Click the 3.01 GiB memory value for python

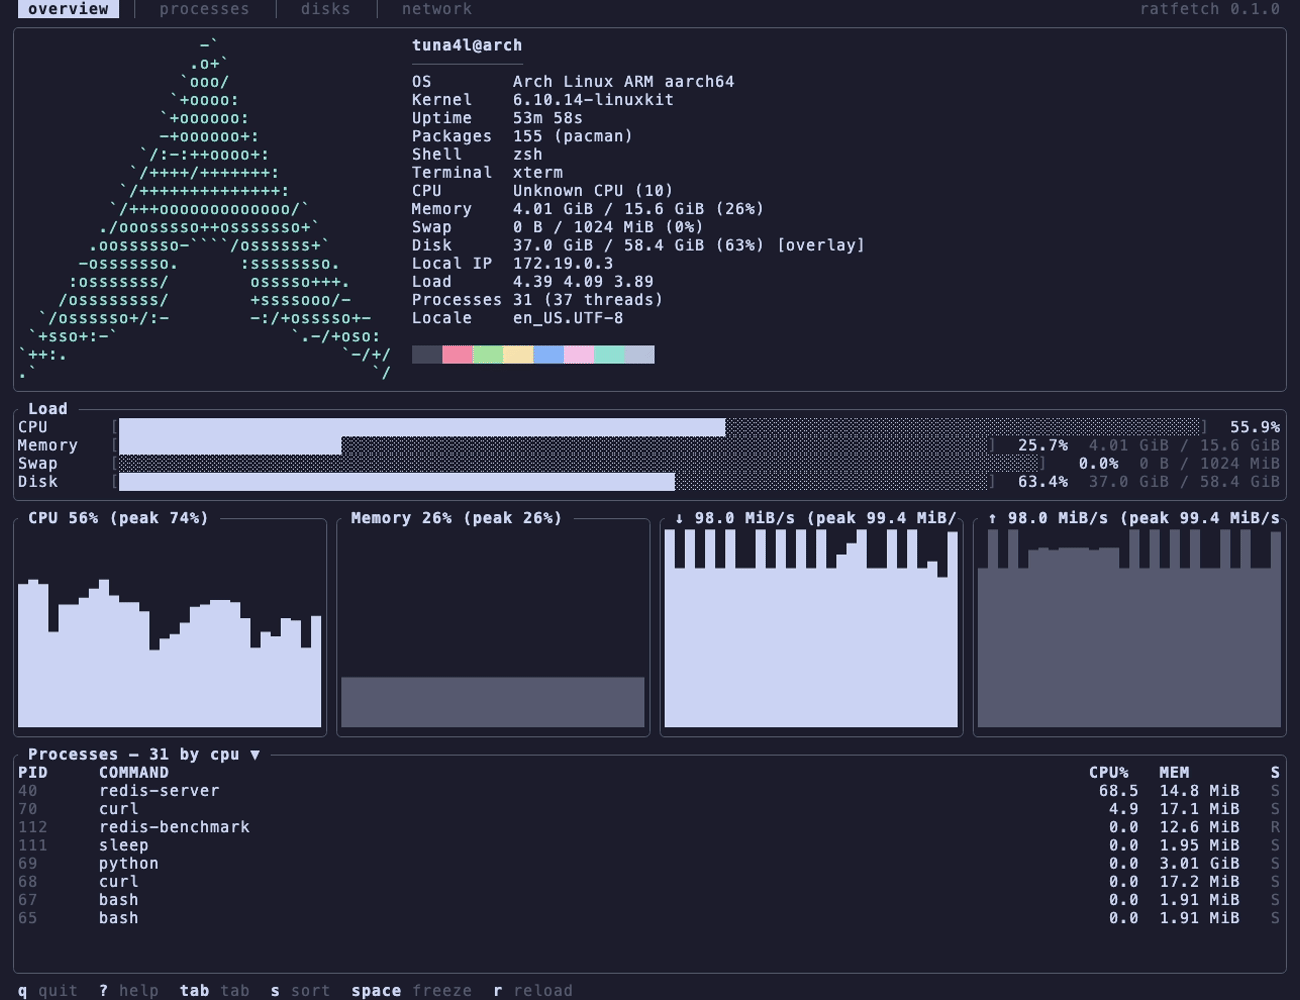click(x=1200, y=863)
